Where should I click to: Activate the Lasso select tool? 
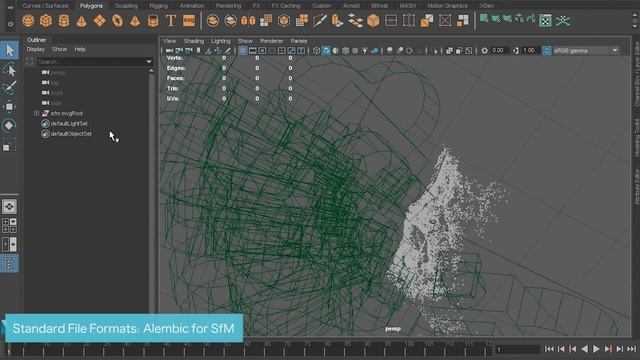tap(9, 70)
